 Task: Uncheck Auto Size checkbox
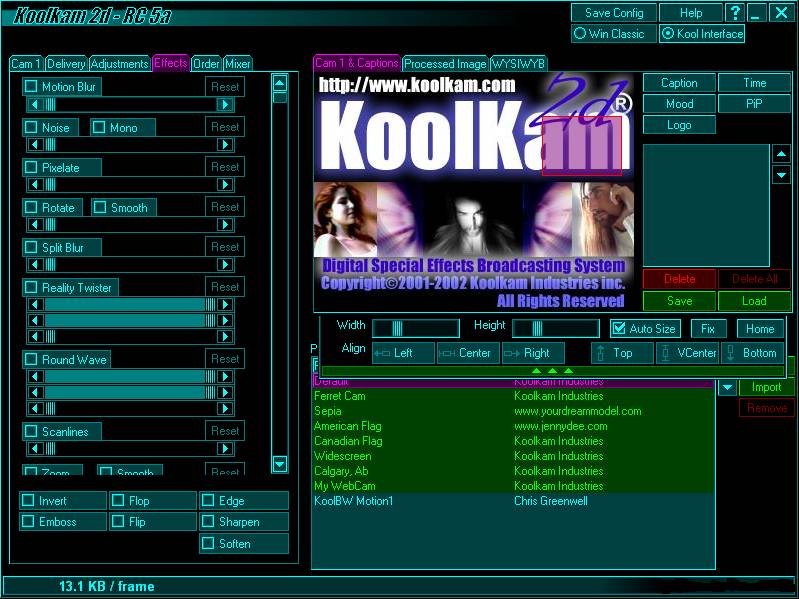point(619,329)
